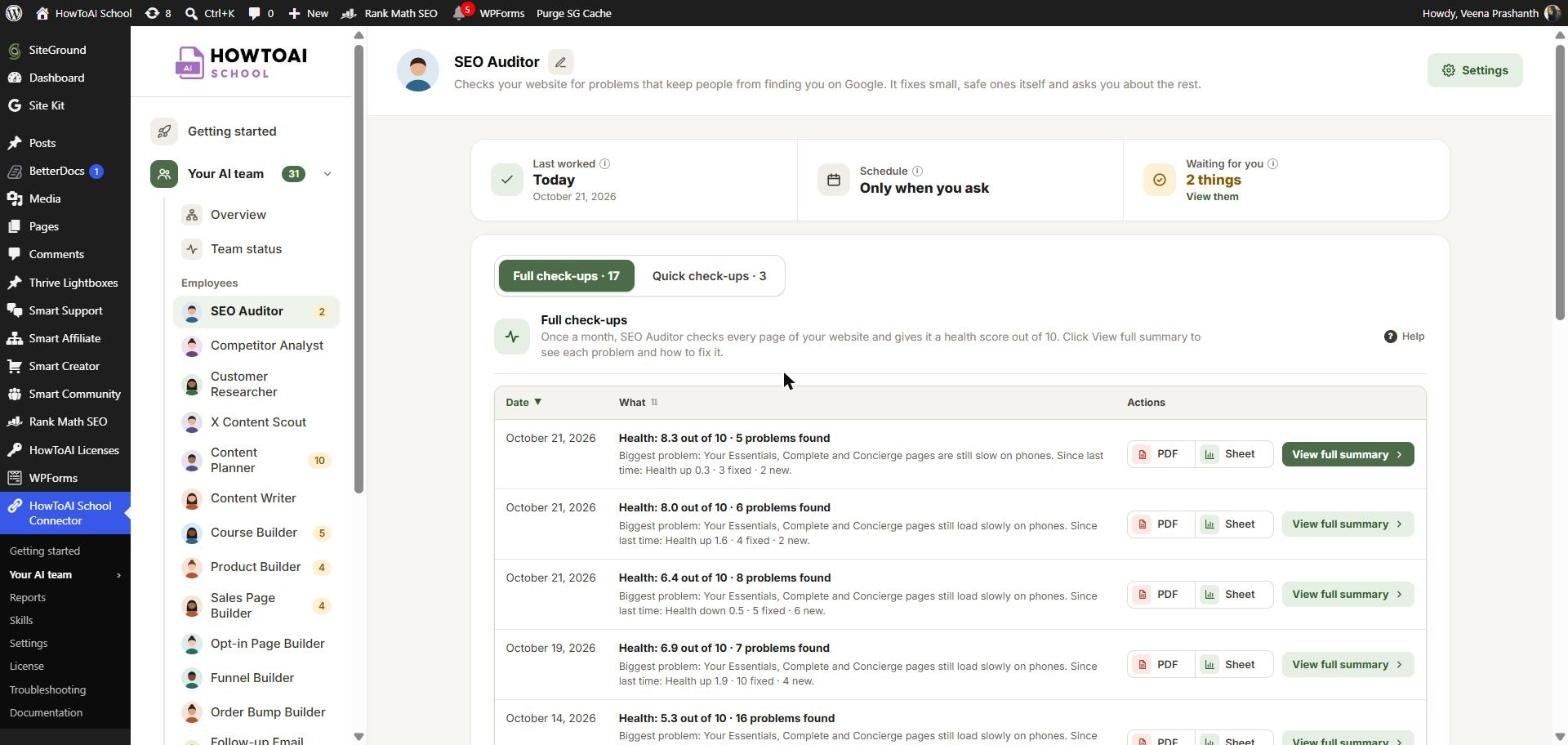Click the Course Builder avatar icon
This screenshot has width=1568, height=745.
click(192, 533)
